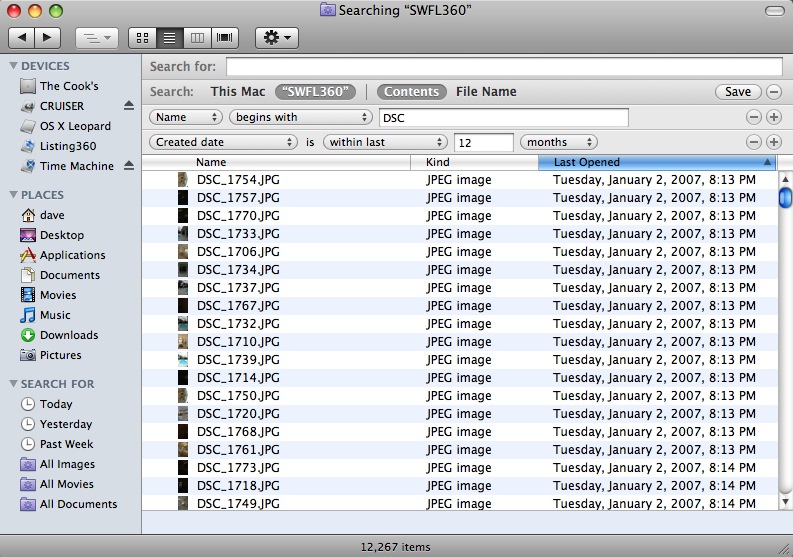Viewport: 793px width, 557px height.
Task: Select OS X Leopard disk icon
Action: tap(28, 126)
